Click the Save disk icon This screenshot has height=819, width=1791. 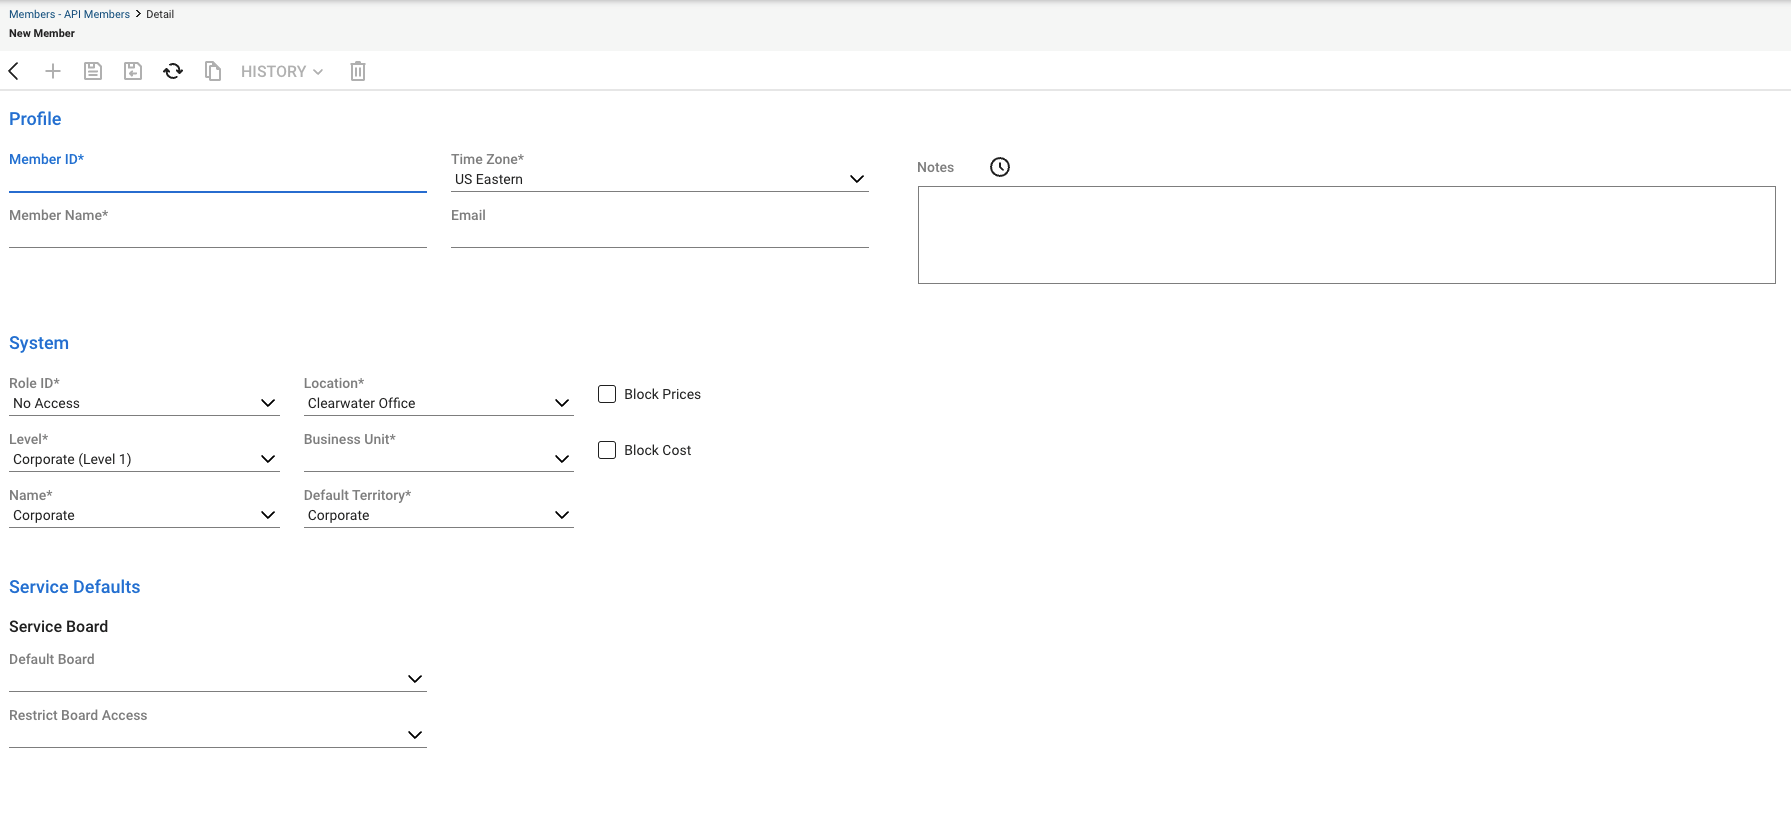[93, 71]
